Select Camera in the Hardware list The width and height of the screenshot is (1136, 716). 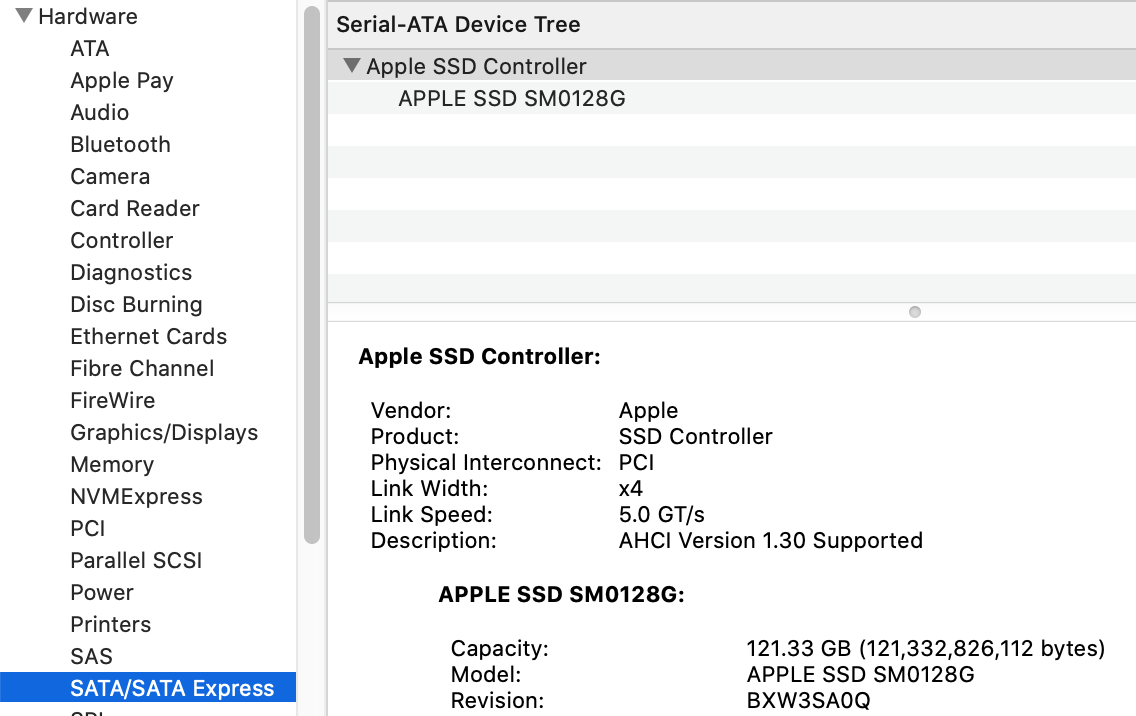click(x=110, y=176)
